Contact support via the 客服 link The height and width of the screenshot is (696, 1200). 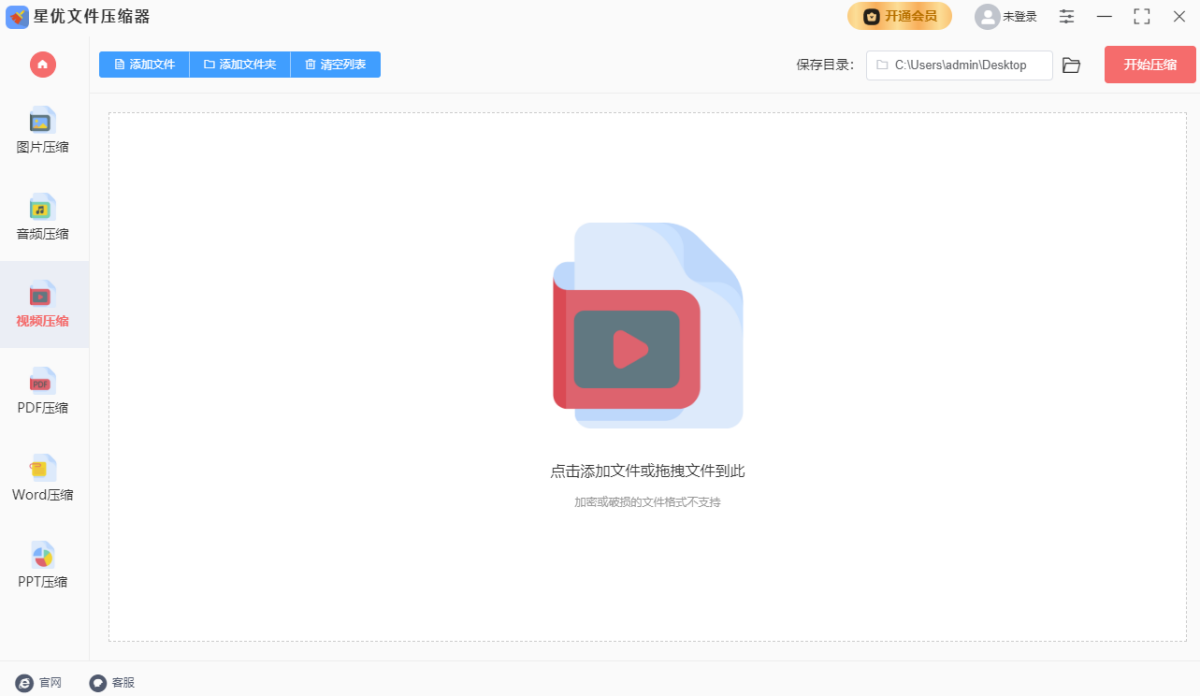(x=111, y=682)
